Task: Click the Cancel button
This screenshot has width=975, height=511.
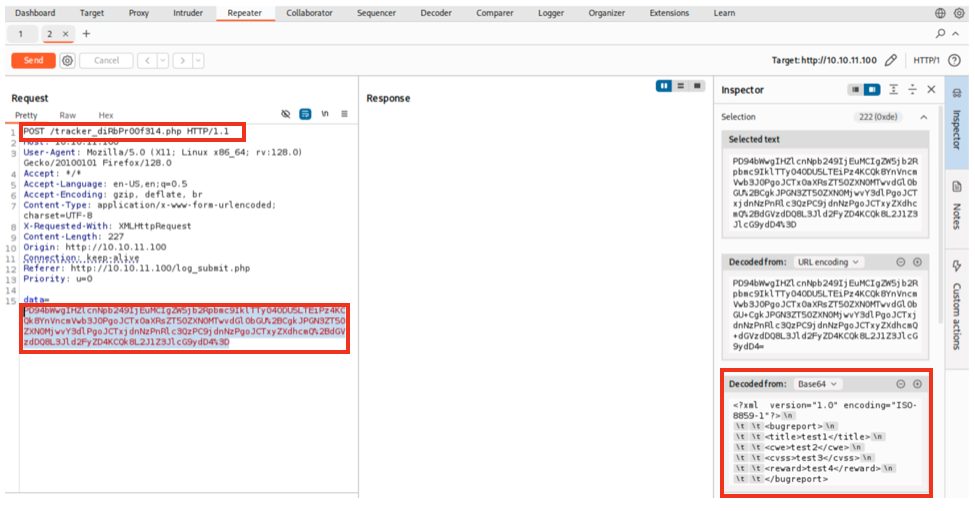Action: tap(106, 60)
